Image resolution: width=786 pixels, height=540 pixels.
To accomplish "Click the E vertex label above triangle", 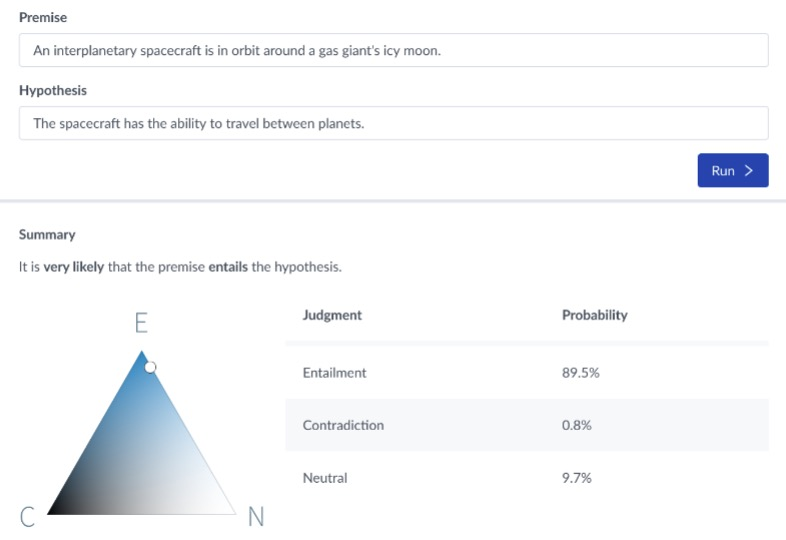I will [141, 323].
